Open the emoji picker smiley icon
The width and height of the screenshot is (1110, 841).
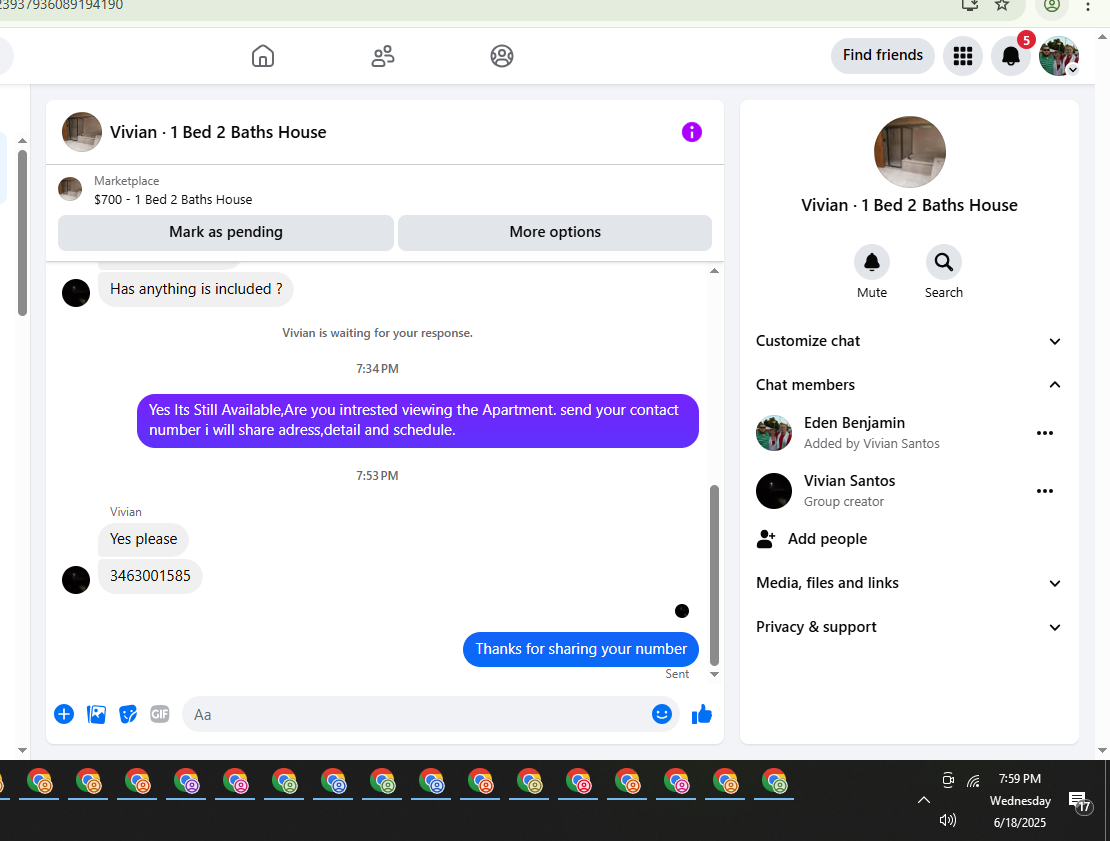[662, 714]
